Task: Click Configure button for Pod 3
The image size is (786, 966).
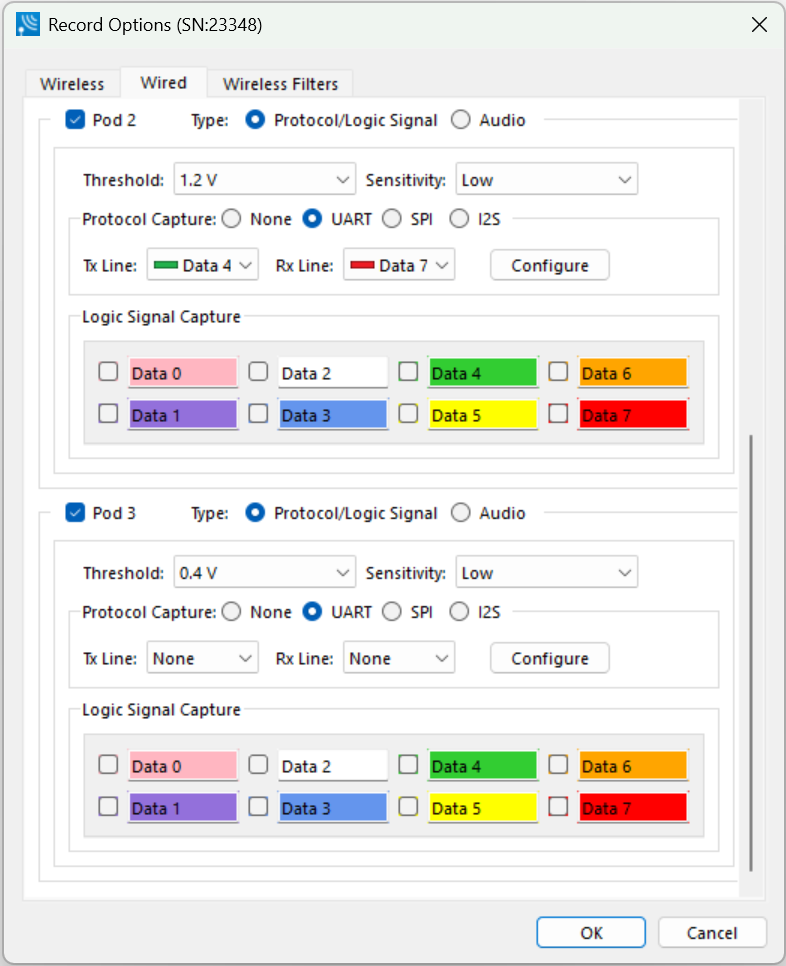Action: point(549,658)
